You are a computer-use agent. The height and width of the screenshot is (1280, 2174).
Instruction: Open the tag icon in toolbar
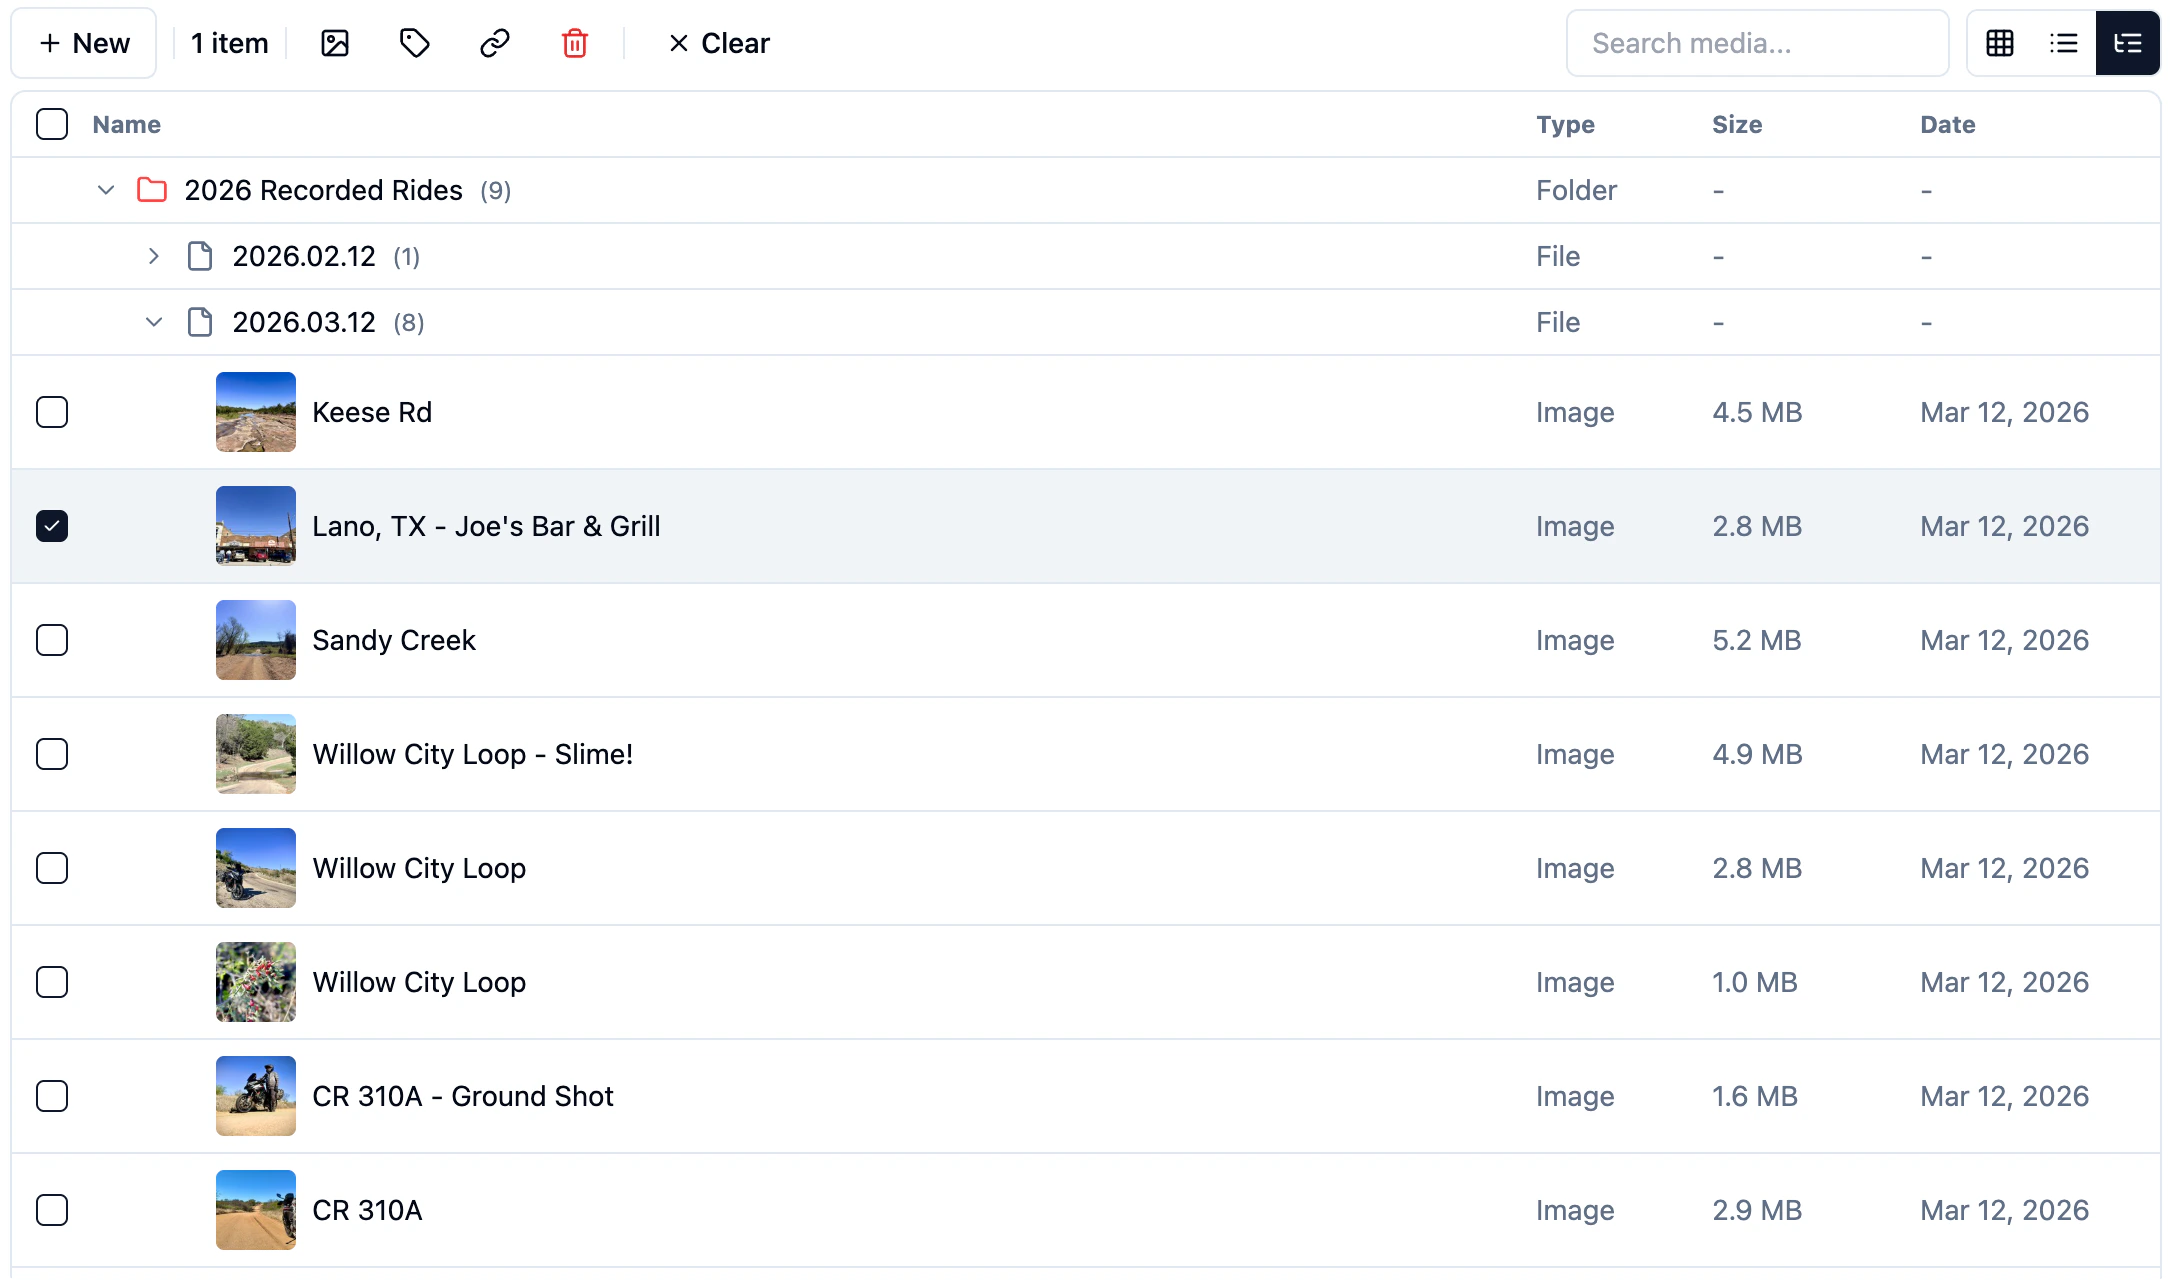[414, 43]
